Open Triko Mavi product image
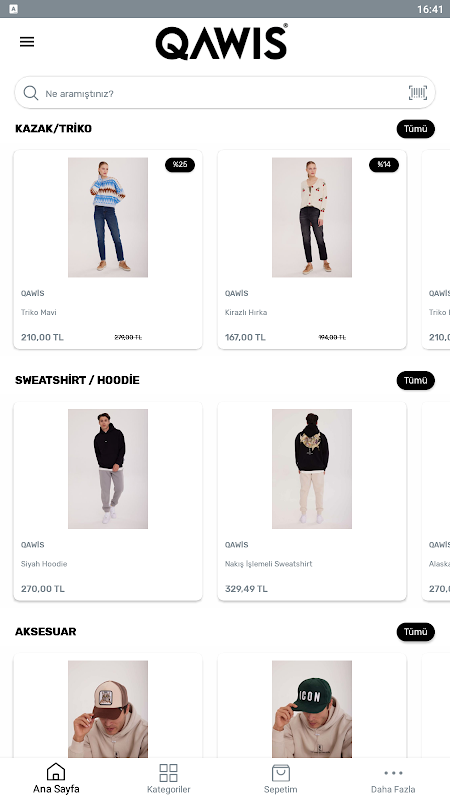450x800 pixels. tap(108, 217)
